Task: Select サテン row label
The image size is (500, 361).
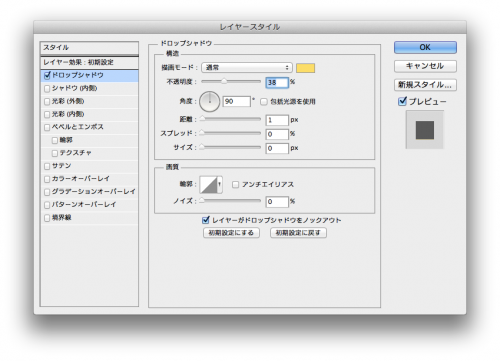Action: [x=61, y=166]
